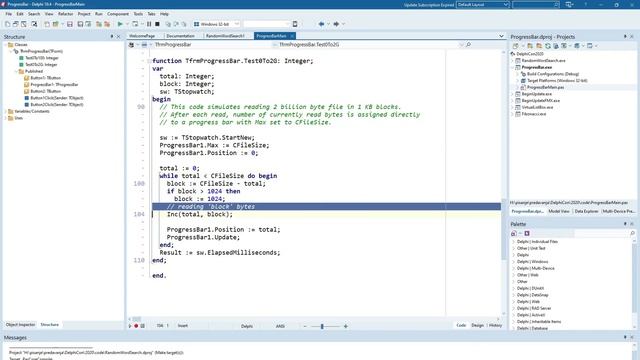Click the editor zoom slider handle

click(x=322, y=326)
